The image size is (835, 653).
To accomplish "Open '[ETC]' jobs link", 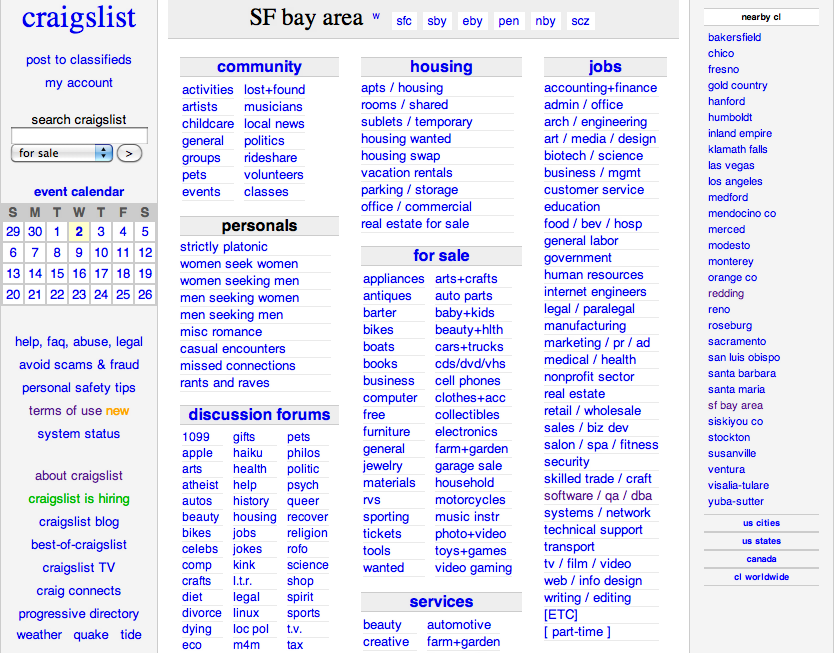I will pyautogui.click(x=560, y=615).
